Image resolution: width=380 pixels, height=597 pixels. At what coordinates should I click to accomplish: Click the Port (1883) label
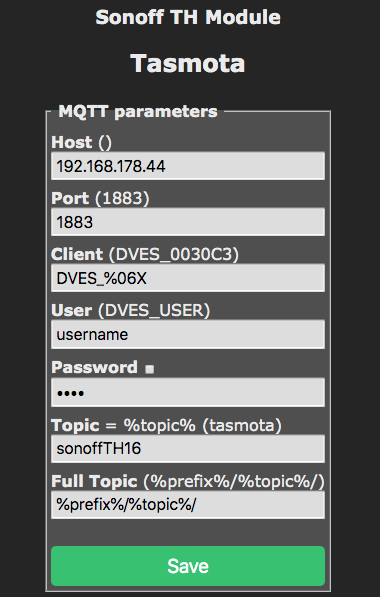coord(100,198)
